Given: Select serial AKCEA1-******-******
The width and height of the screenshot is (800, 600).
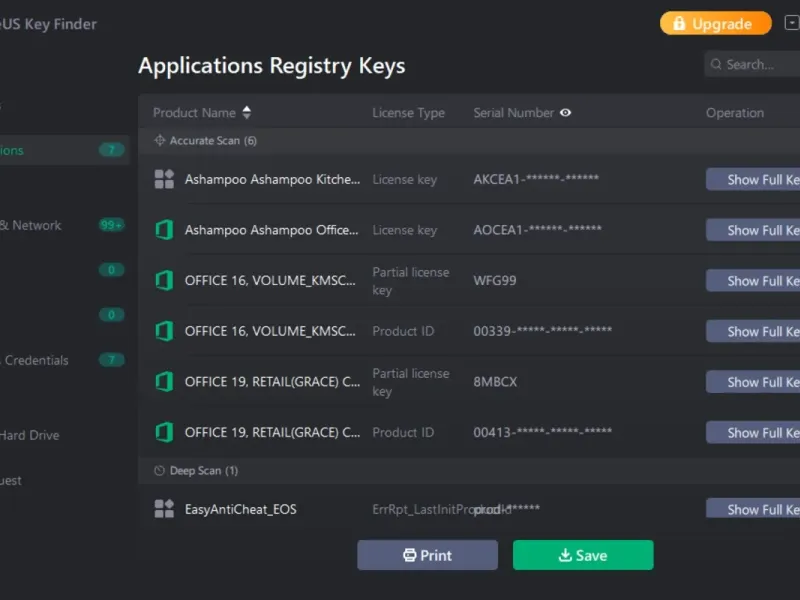Looking at the screenshot, I should point(536,179).
